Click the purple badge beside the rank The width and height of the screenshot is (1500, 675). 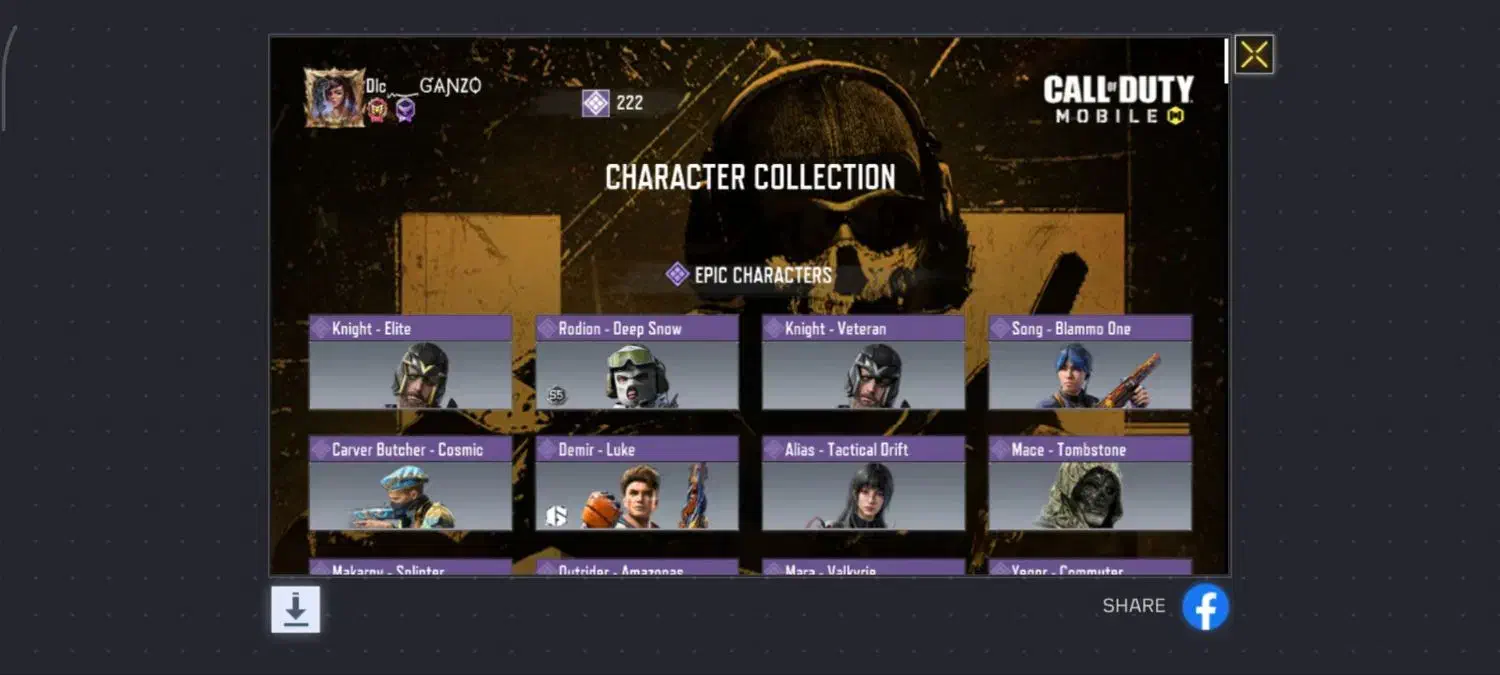404,110
